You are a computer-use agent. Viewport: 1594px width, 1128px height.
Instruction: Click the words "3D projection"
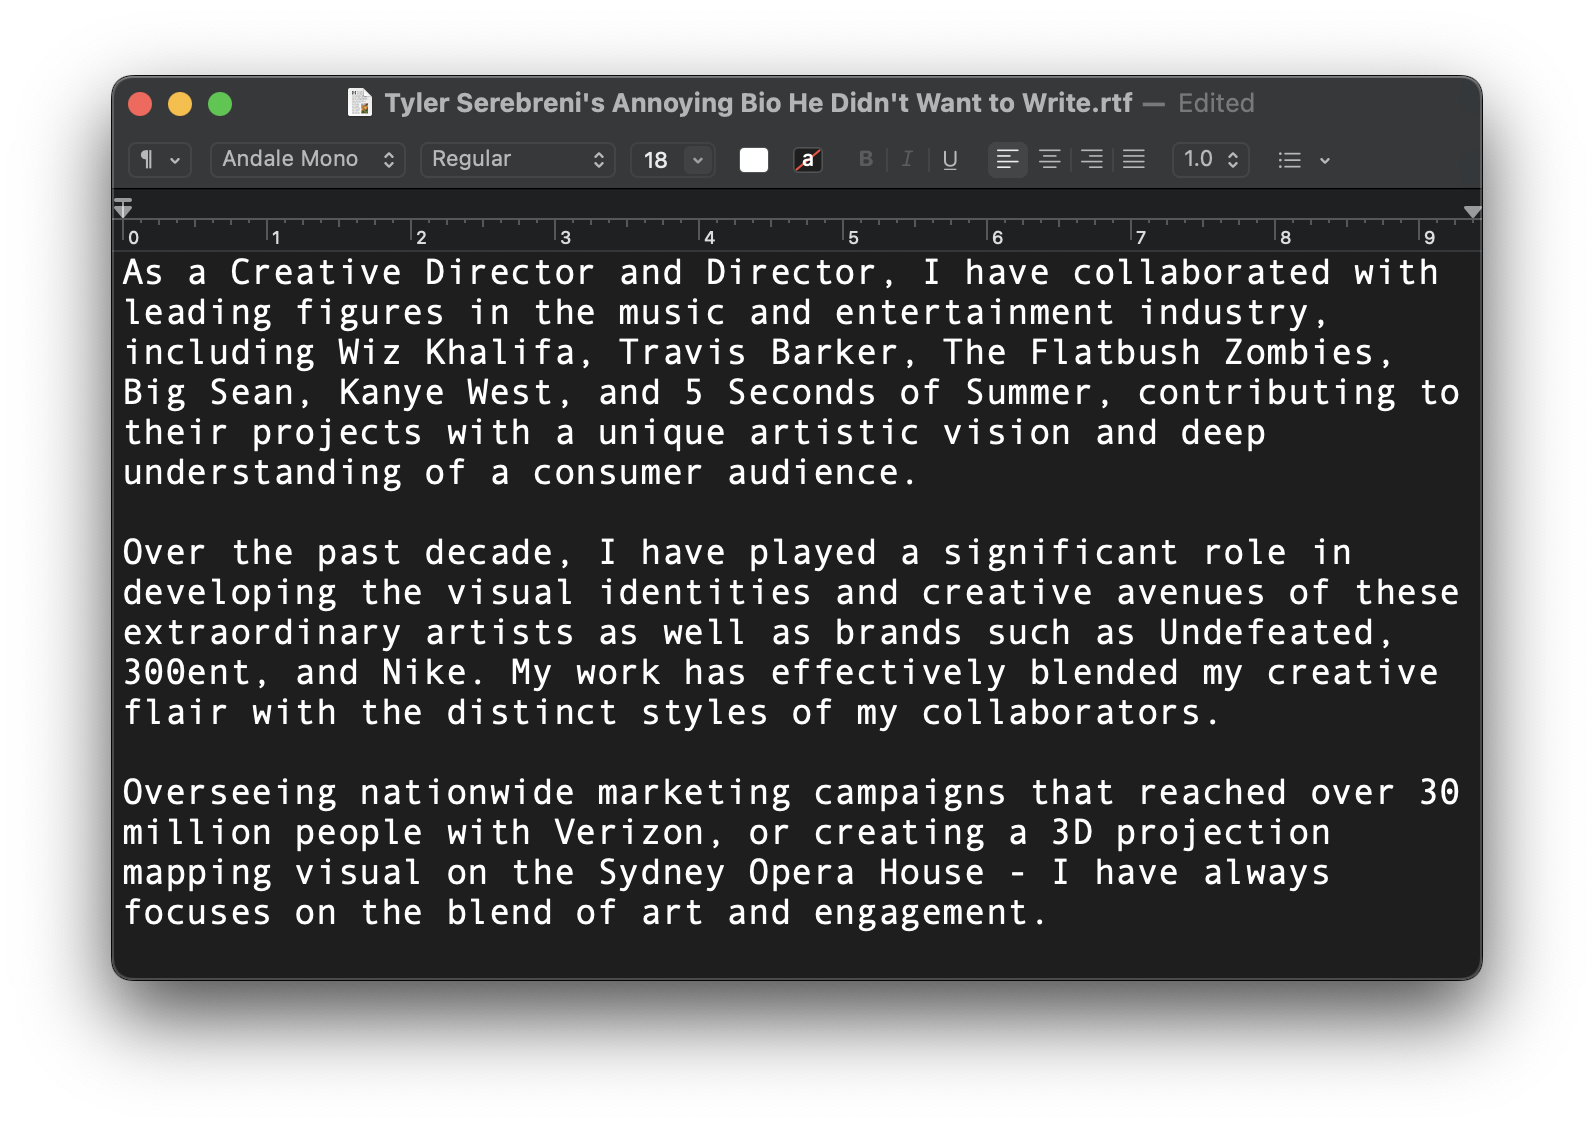click(x=1191, y=833)
